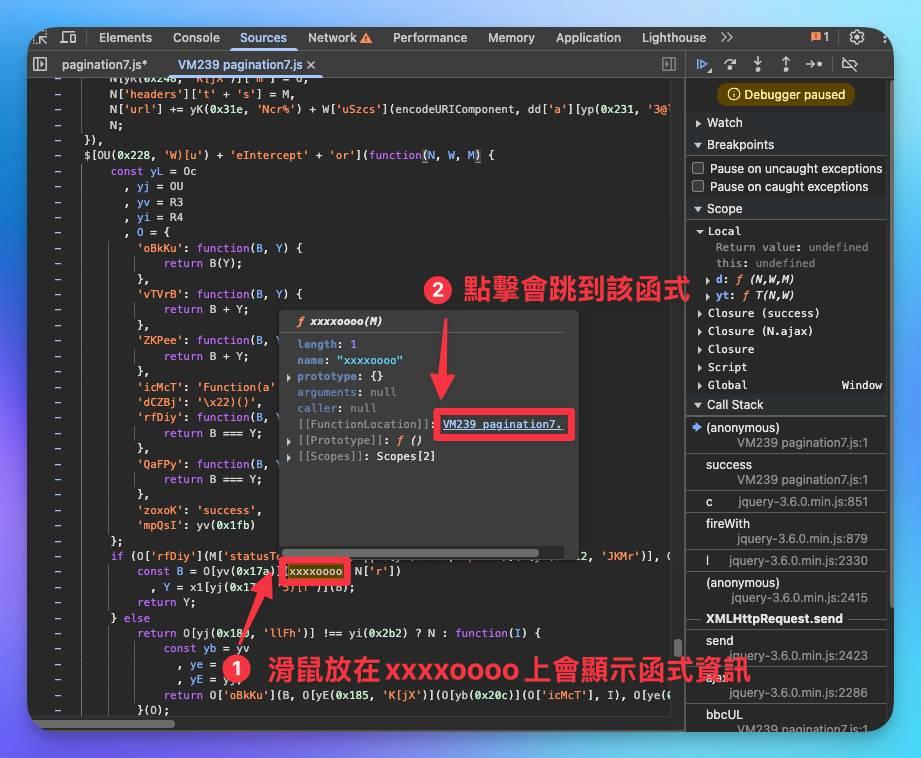Expand the d function variable

[708, 280]
